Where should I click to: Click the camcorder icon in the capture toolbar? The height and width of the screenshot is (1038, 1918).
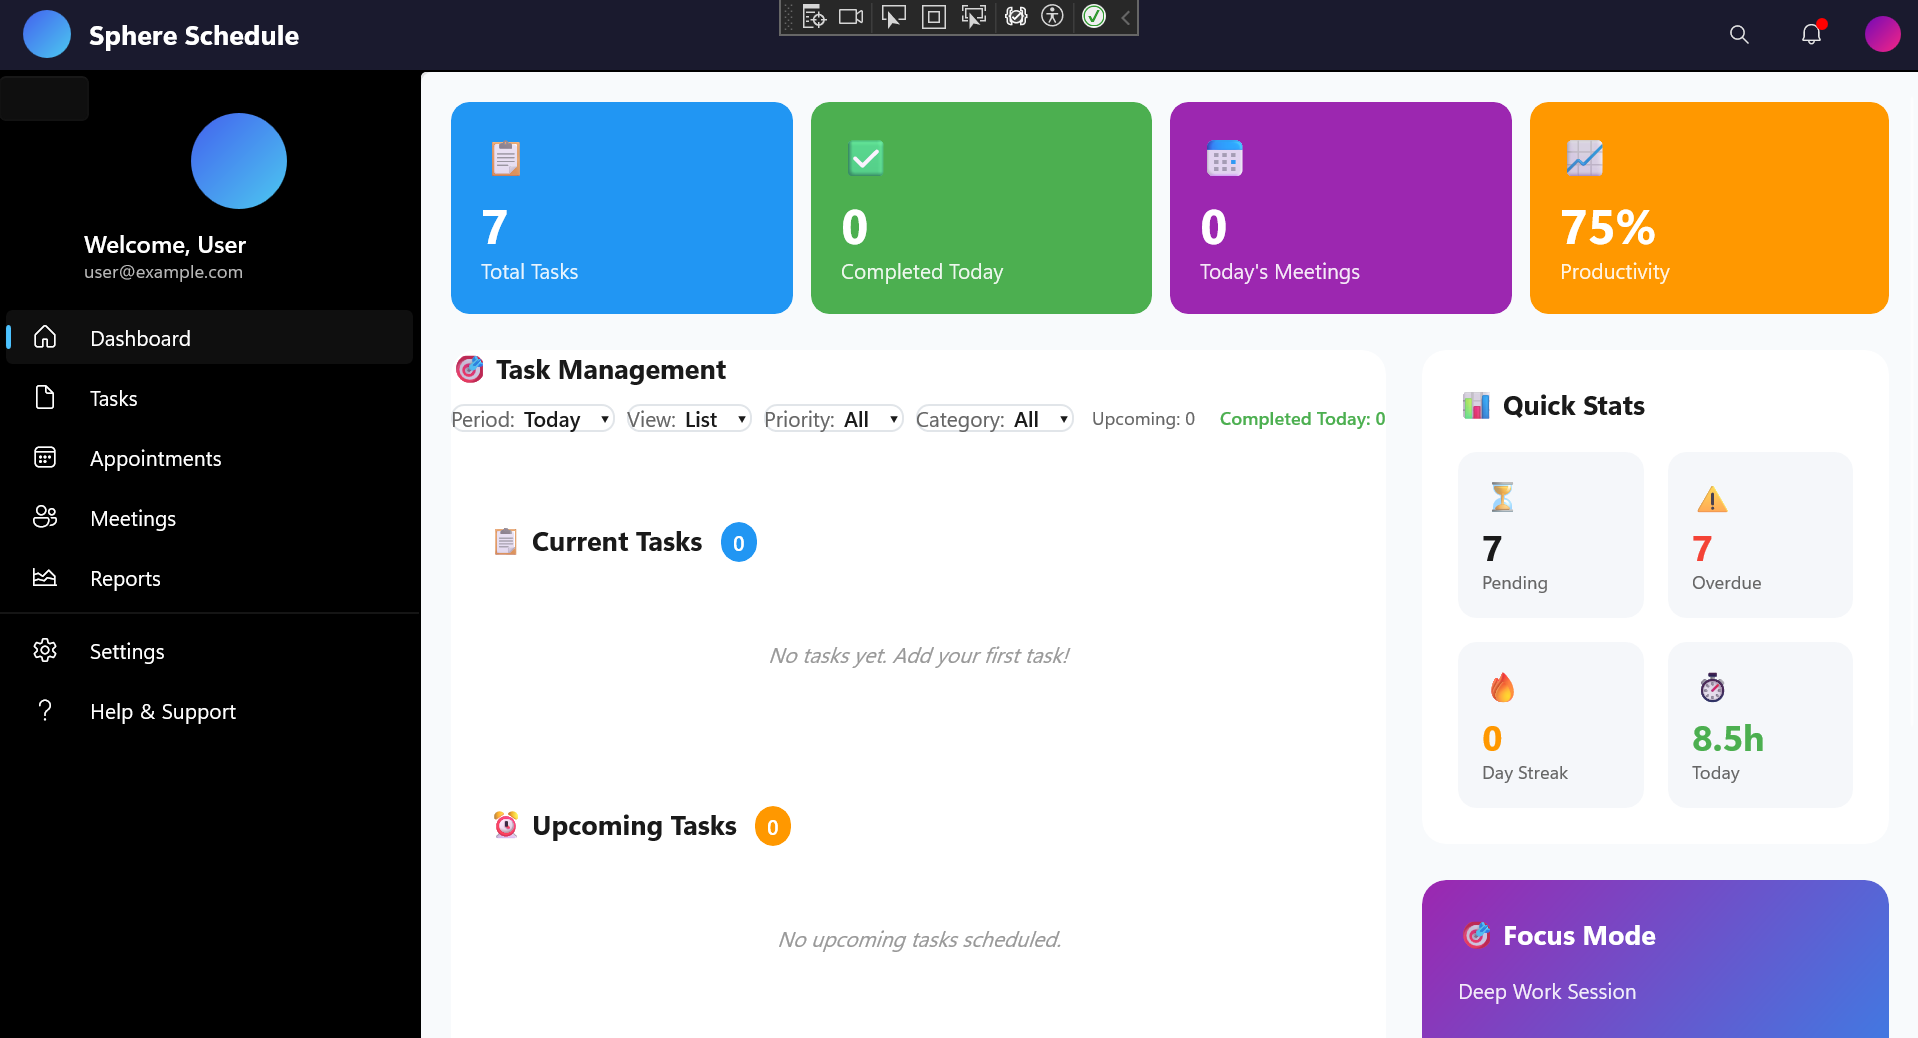(850, 16)
